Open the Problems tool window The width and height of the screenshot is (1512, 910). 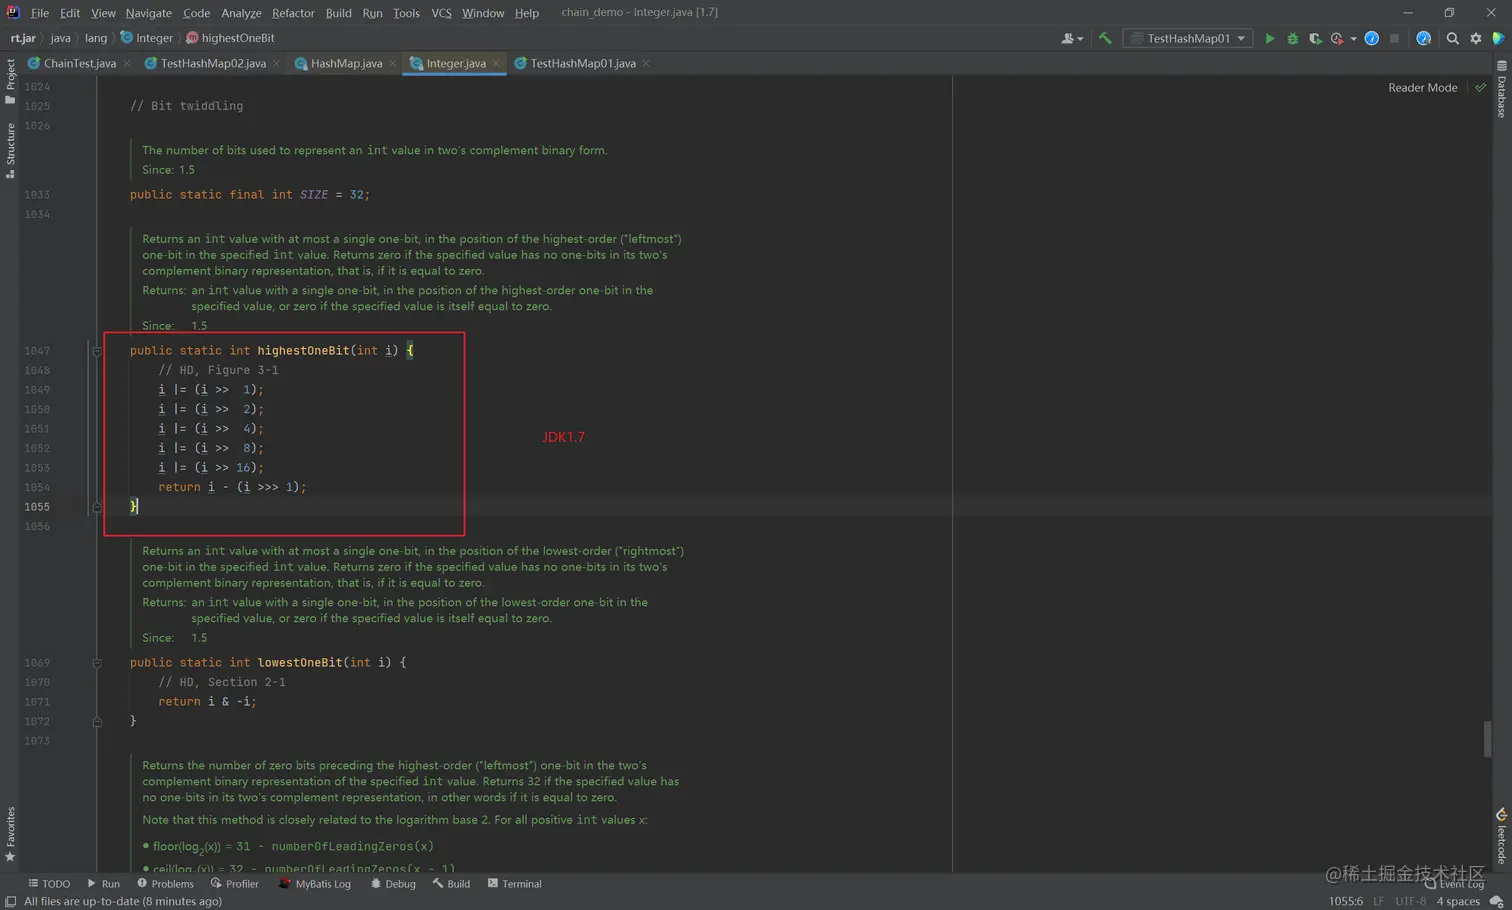pos(165,884)
